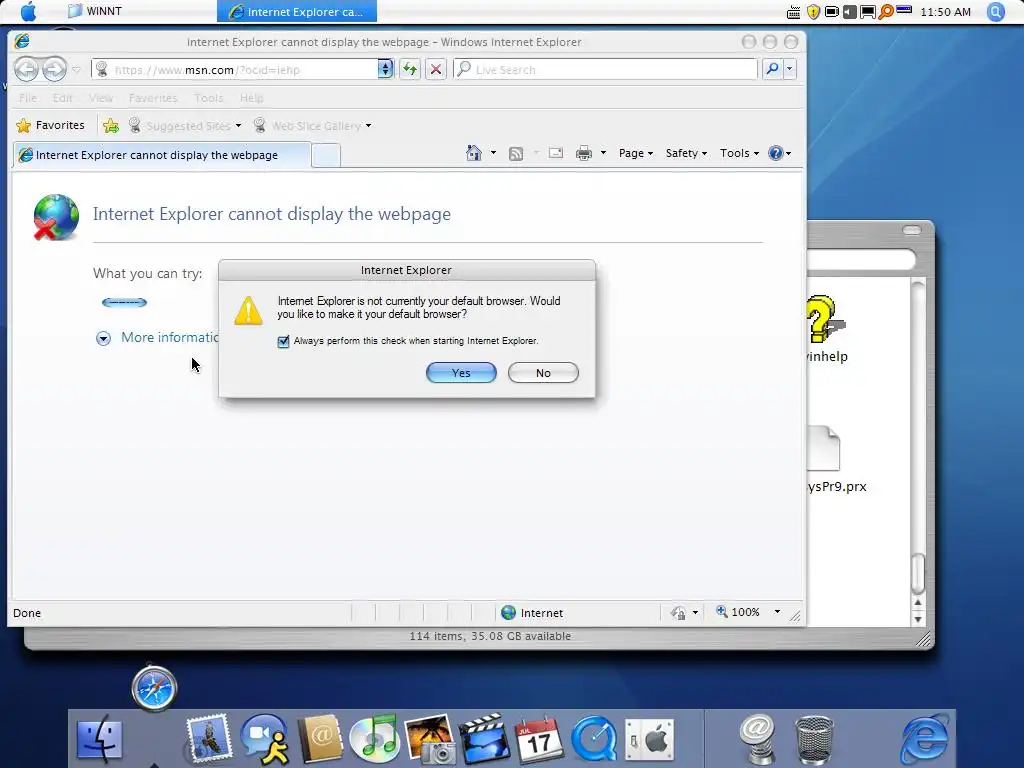Screen dimensions: 1024x768
Task: Expand the Home button dropdown arrow
Action: pyautogui.click(x=493, y=153)
